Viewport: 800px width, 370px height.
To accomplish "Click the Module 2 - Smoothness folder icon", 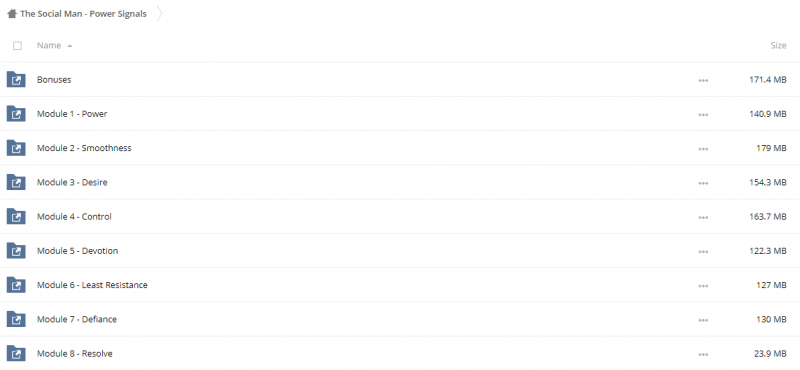I will tap(16, 148).
